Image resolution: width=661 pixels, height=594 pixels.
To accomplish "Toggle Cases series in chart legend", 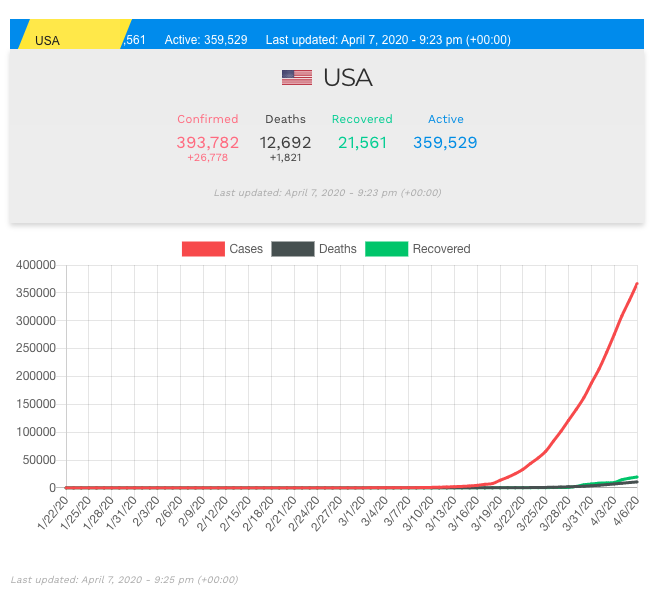I will (203, 249).
